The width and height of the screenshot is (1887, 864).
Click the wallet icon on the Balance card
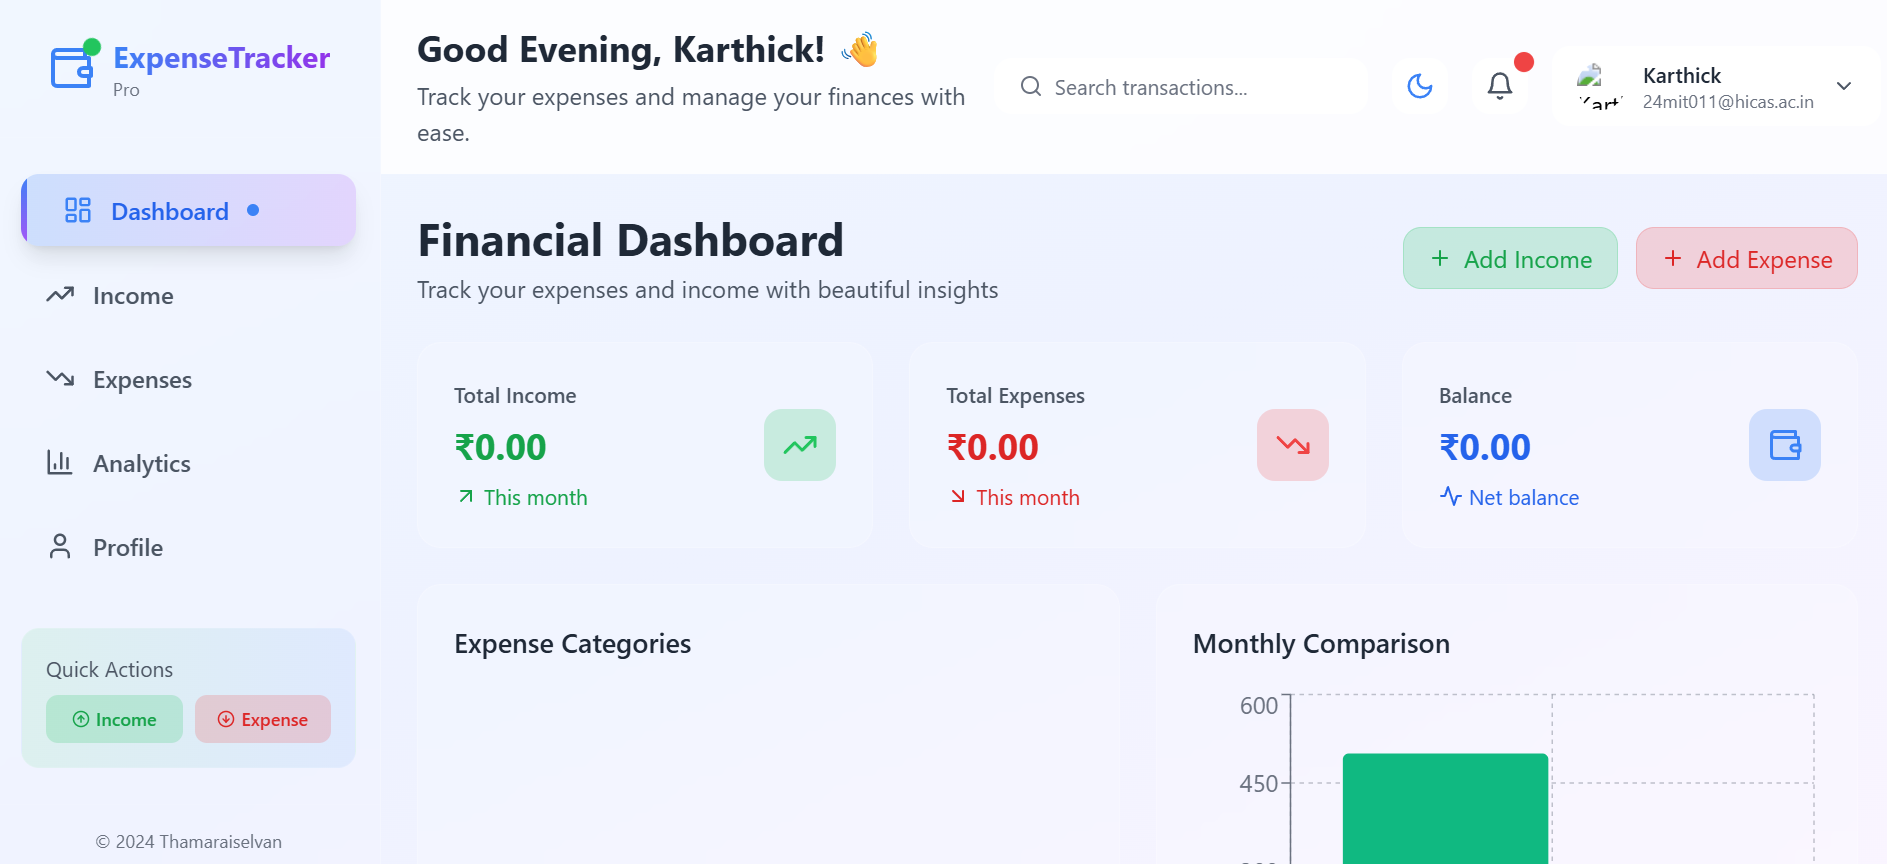pyautogui.click(x=1784, y=445)
